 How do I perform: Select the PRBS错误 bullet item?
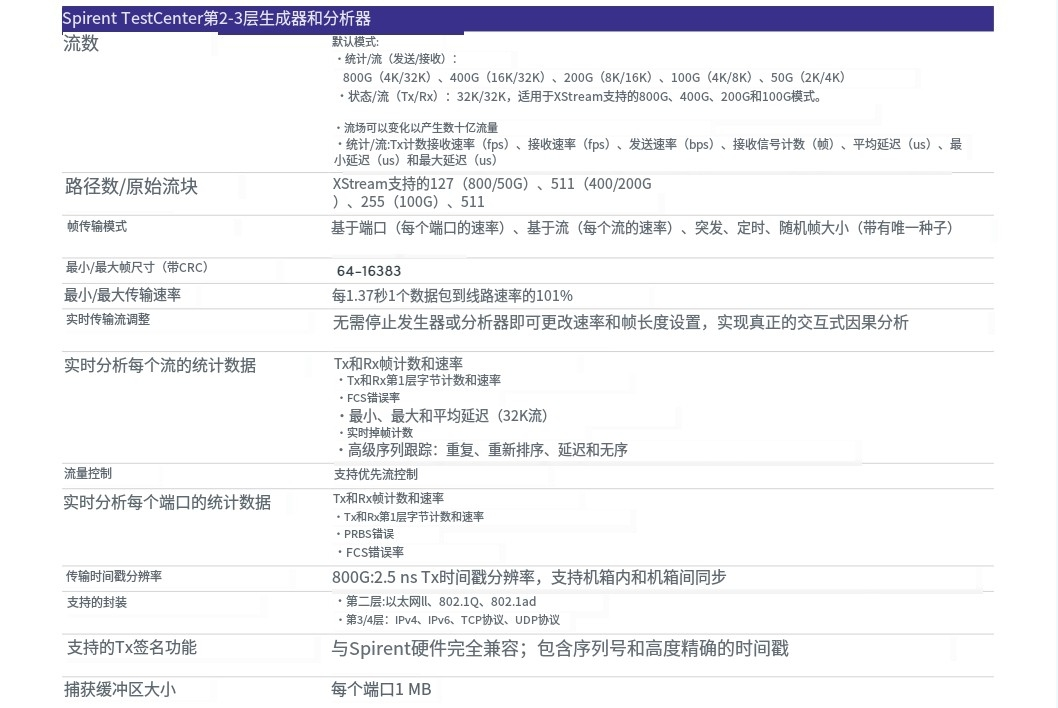tap(370, 534)
